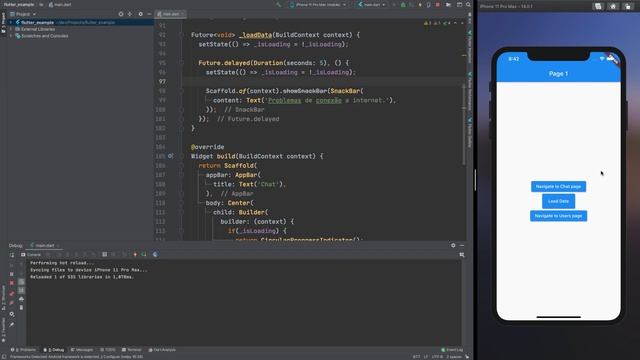Click the editor vertical scrollbar
The image size is (640, 360).
tap(464, 124)
